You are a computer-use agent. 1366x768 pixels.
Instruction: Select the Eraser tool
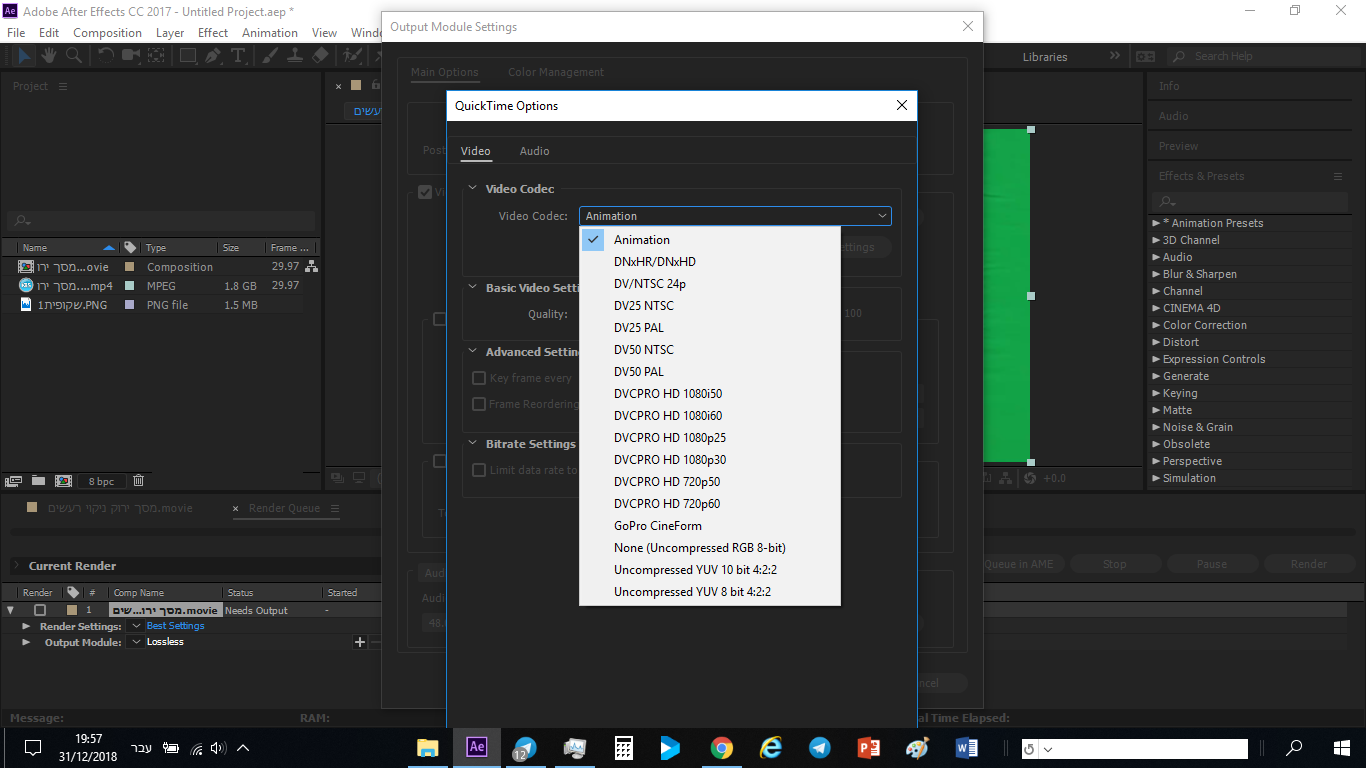click(320, 56)
